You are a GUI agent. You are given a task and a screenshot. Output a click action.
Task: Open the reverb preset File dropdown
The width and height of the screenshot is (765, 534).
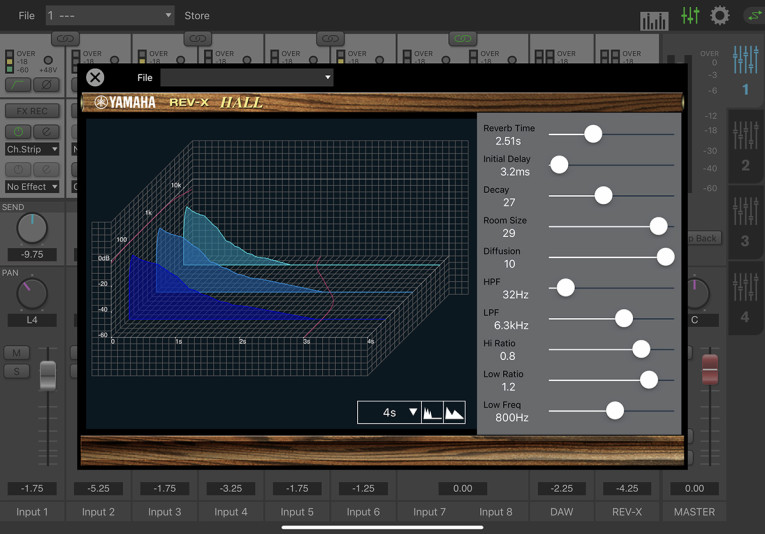[247, 77]
